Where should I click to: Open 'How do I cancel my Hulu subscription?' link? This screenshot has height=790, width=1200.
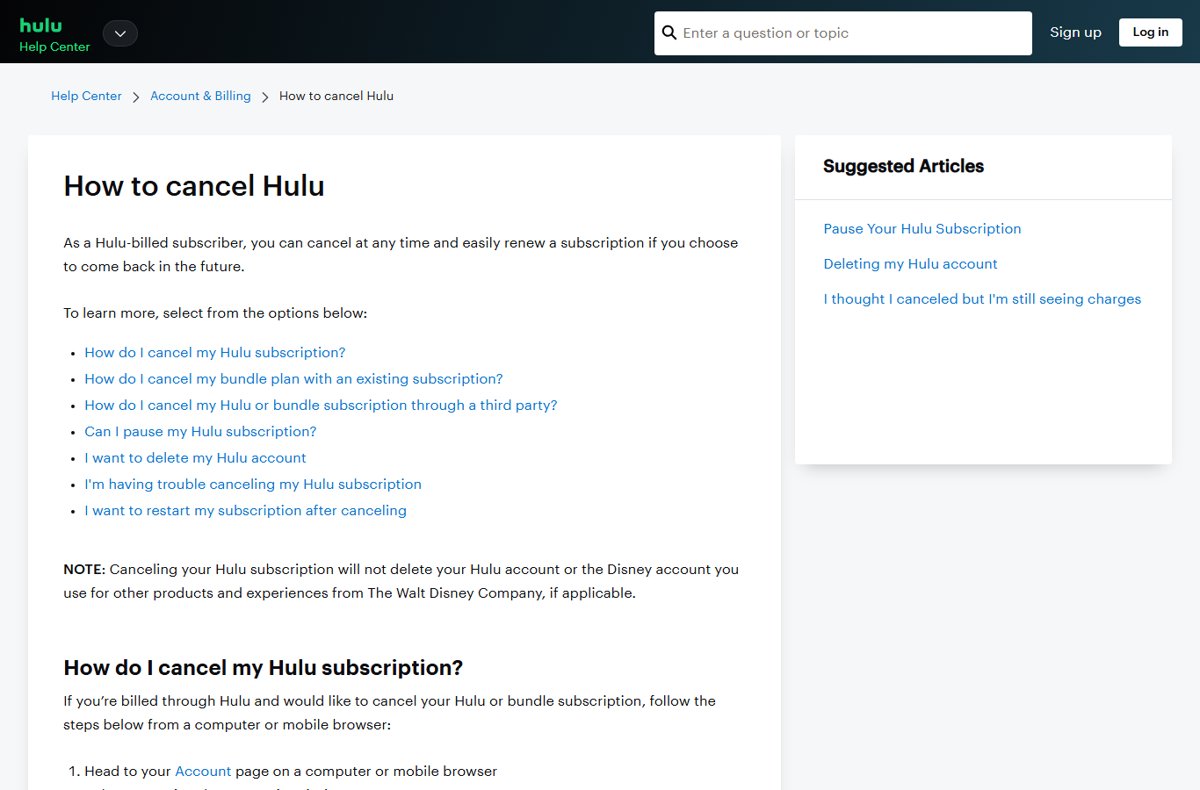(215, 352)
